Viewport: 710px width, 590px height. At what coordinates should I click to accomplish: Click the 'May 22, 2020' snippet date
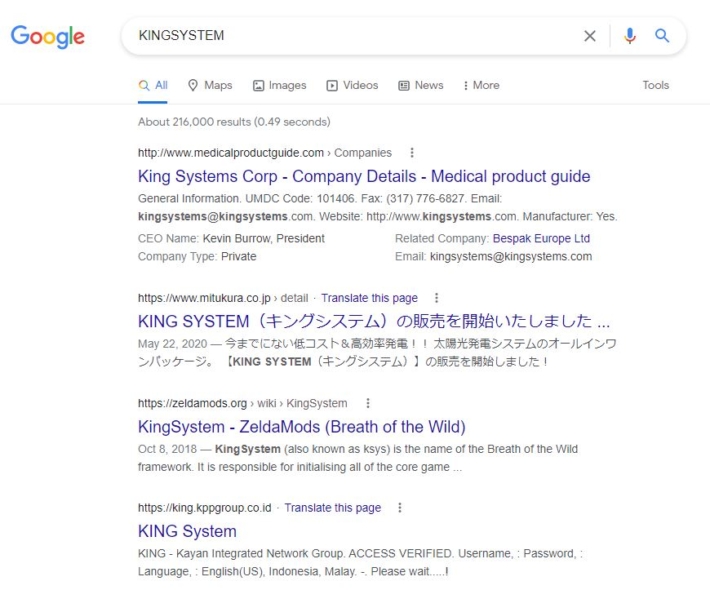coord(173,344)
